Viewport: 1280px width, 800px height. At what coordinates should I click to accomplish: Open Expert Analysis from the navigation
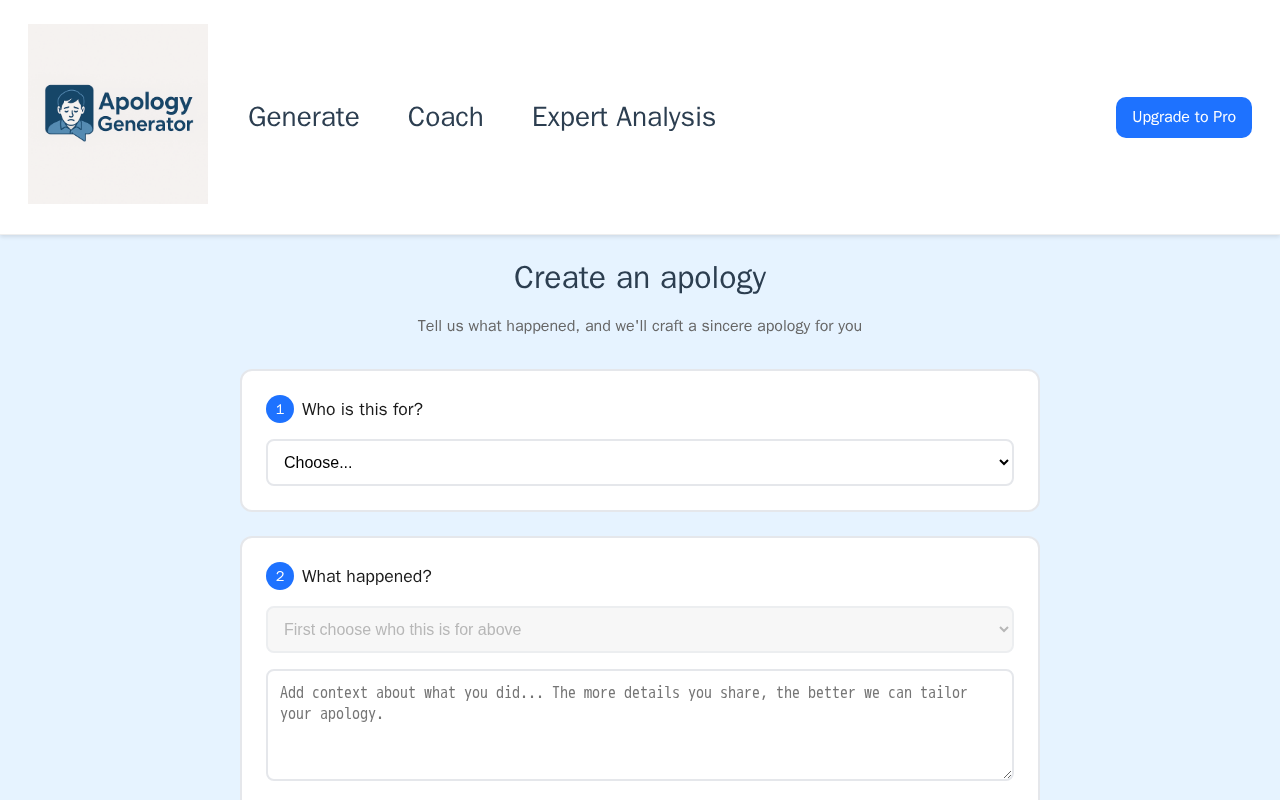624,117
